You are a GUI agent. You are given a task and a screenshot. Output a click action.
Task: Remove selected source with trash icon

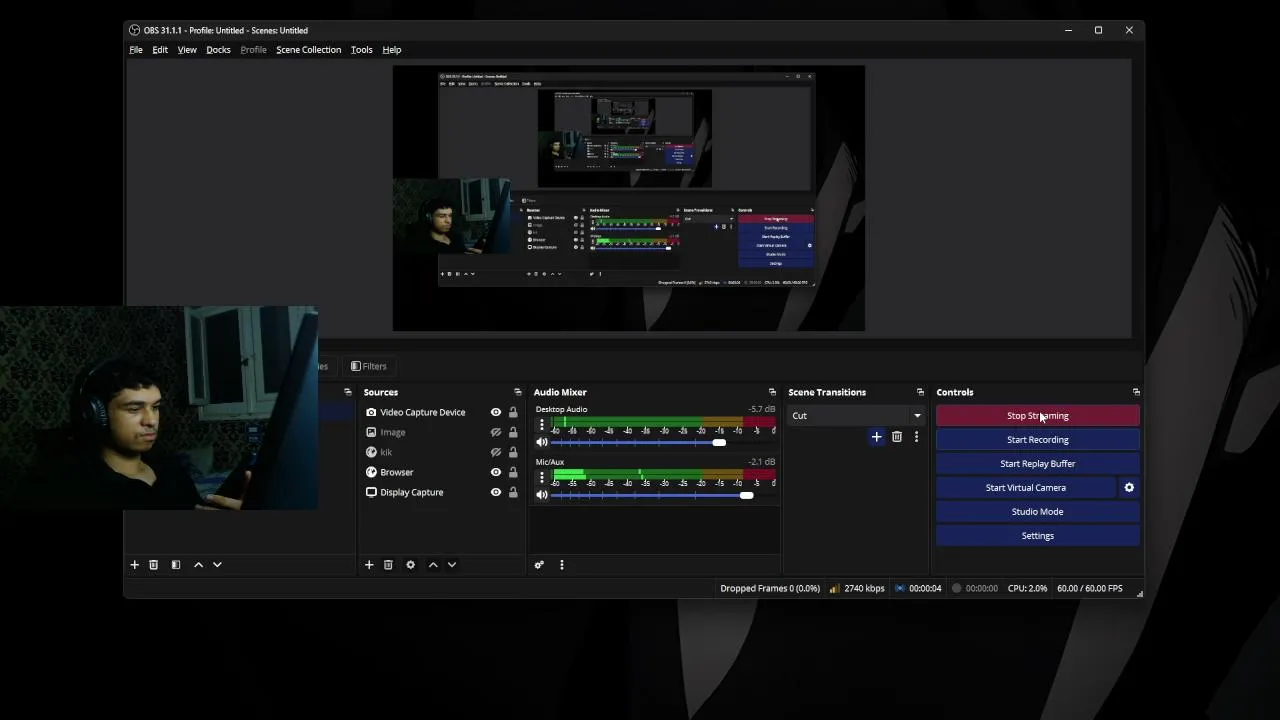[388, 565]
